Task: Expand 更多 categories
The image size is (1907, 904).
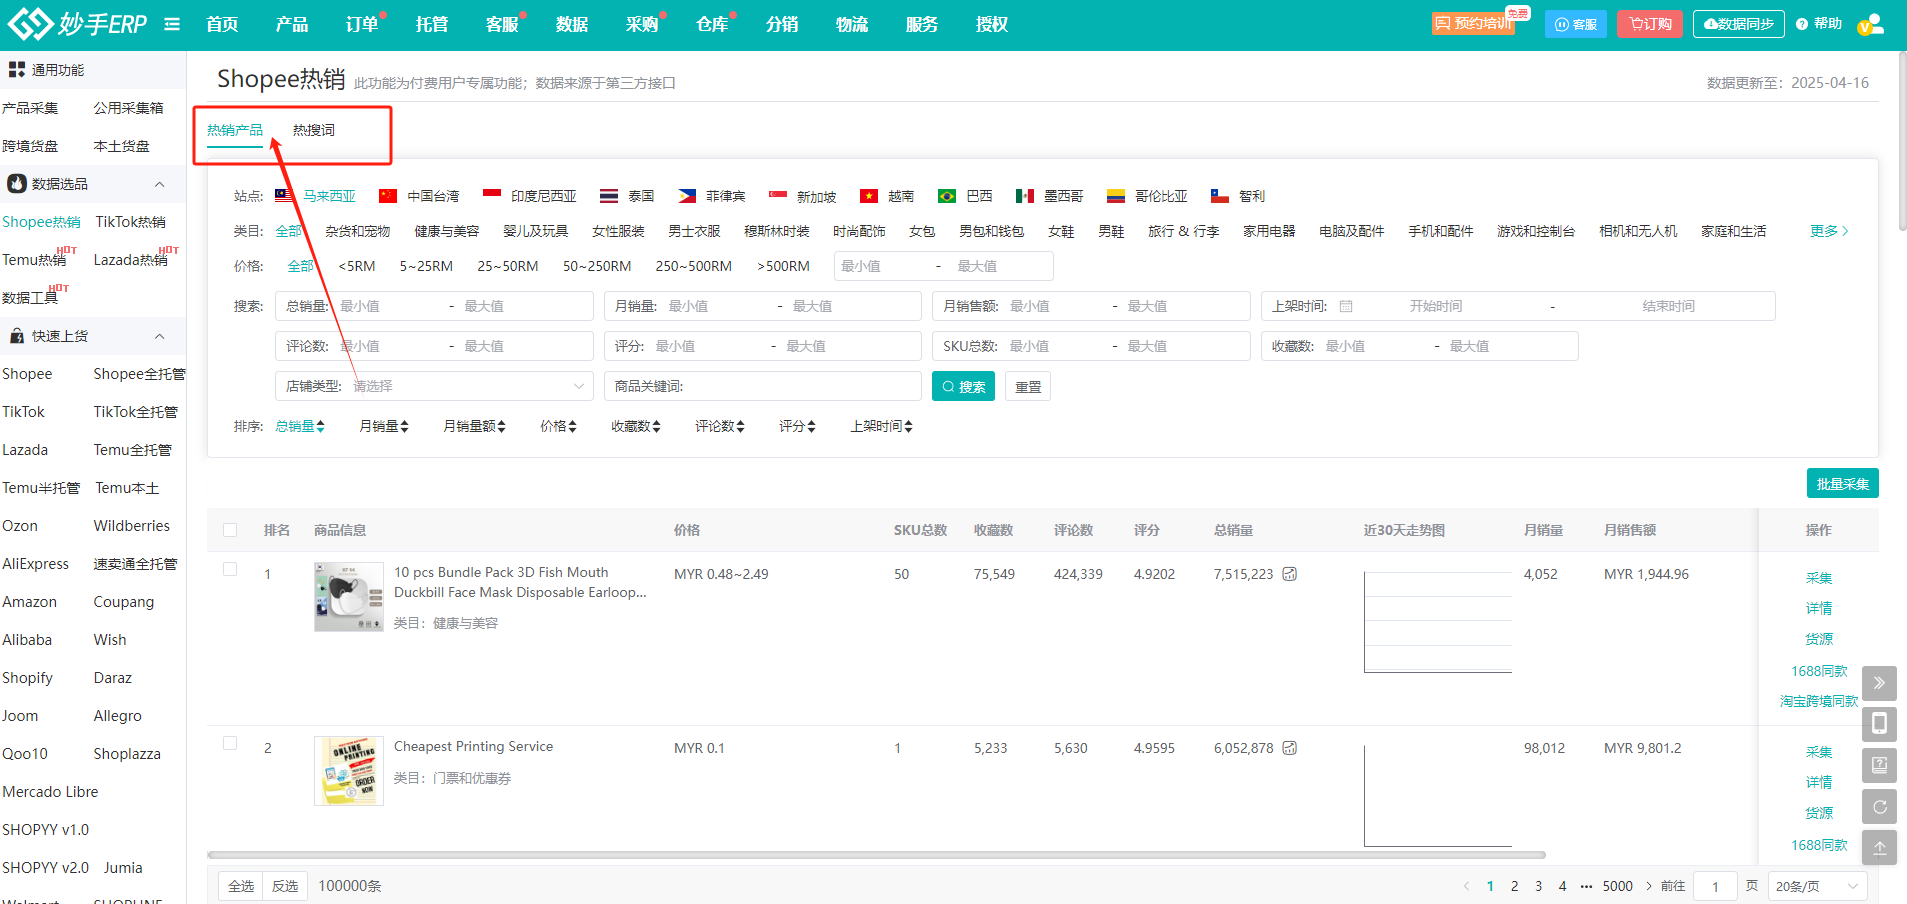Action: click(1829, 231)
